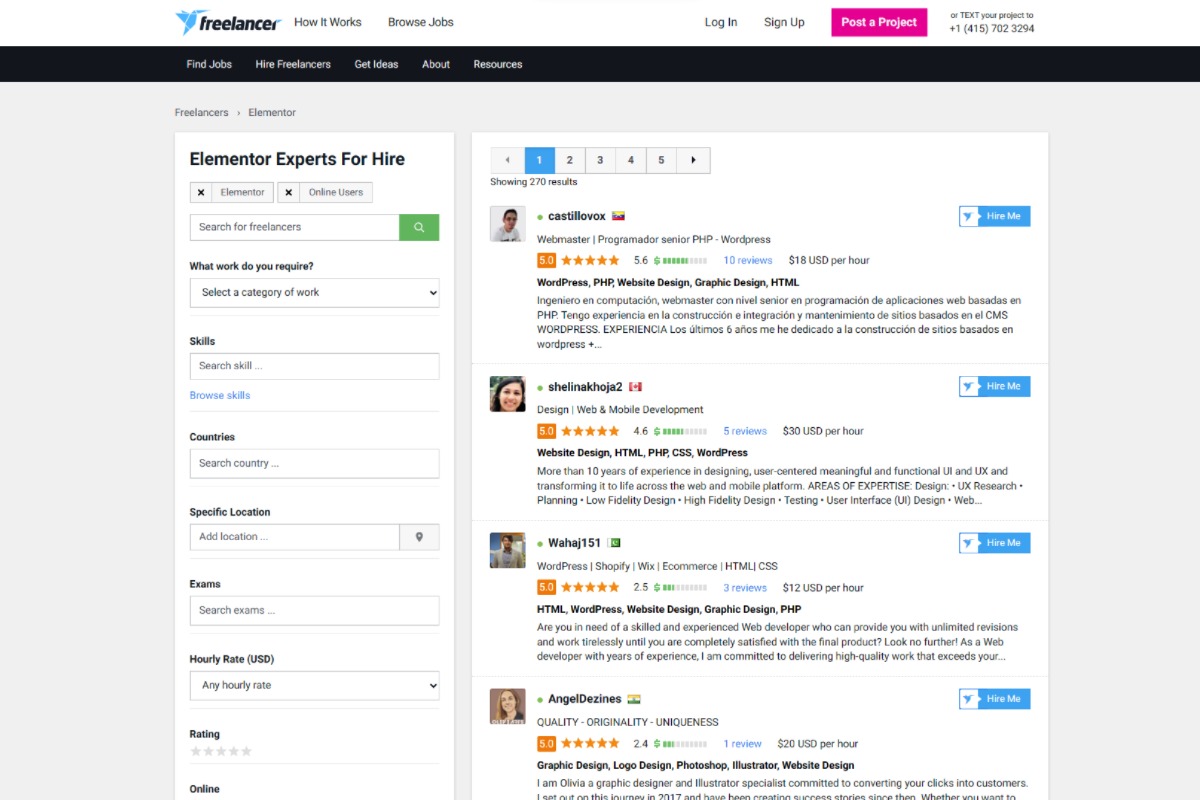Open shelinakhoja2 5 reviews link
1200x800 pixels.
point(745,431)
